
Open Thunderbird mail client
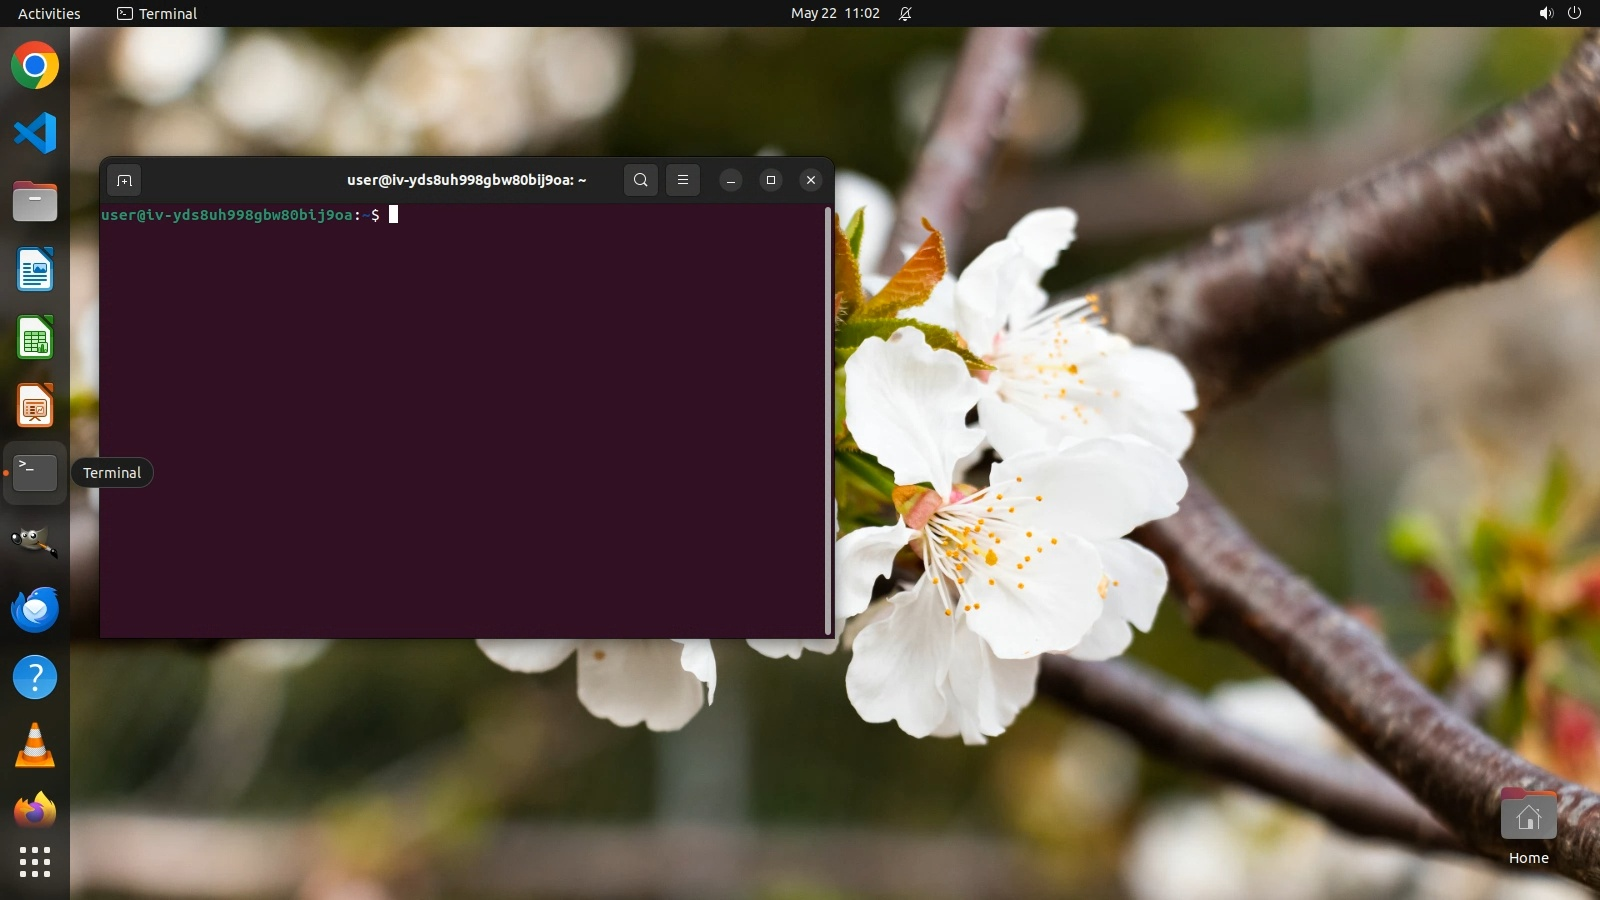[35, 610]
